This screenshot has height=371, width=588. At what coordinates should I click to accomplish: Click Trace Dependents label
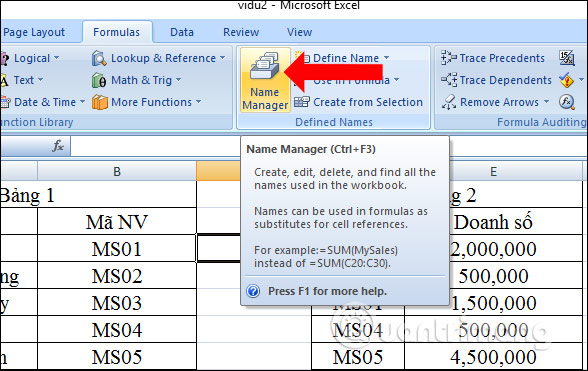(506, 80)
